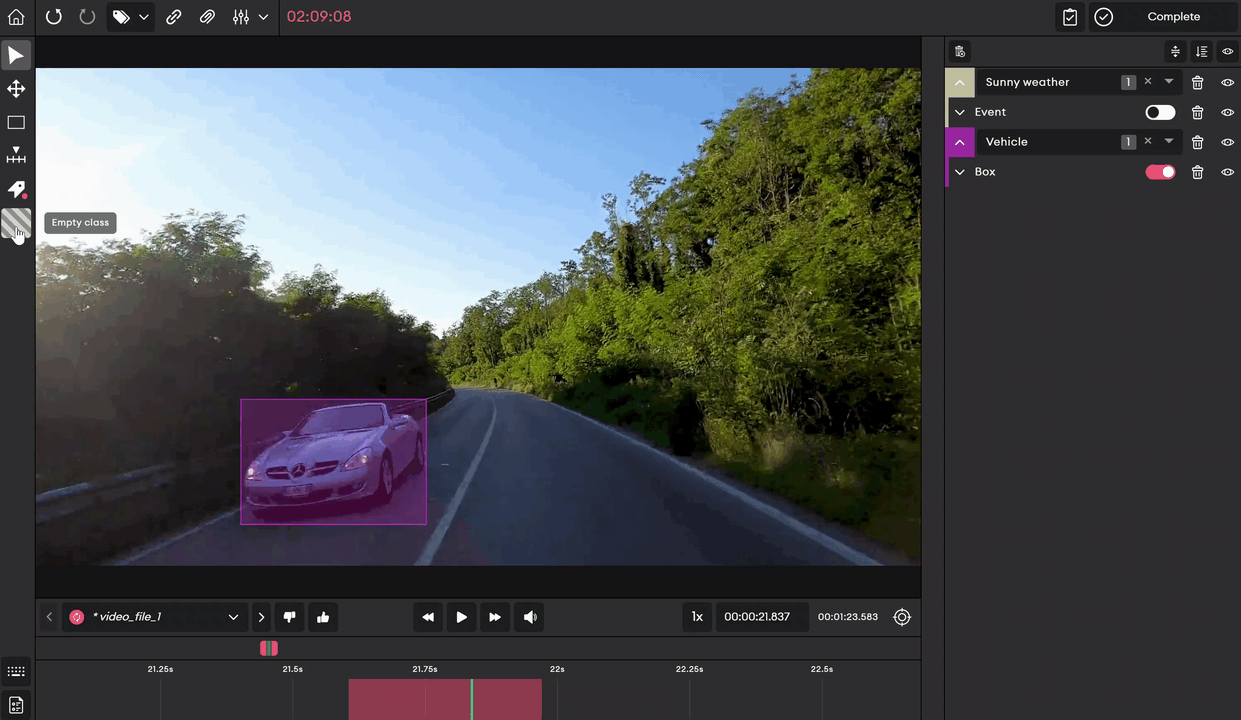Delete the Box item
1241x720 pixels.
click(x=1198, y=172)
